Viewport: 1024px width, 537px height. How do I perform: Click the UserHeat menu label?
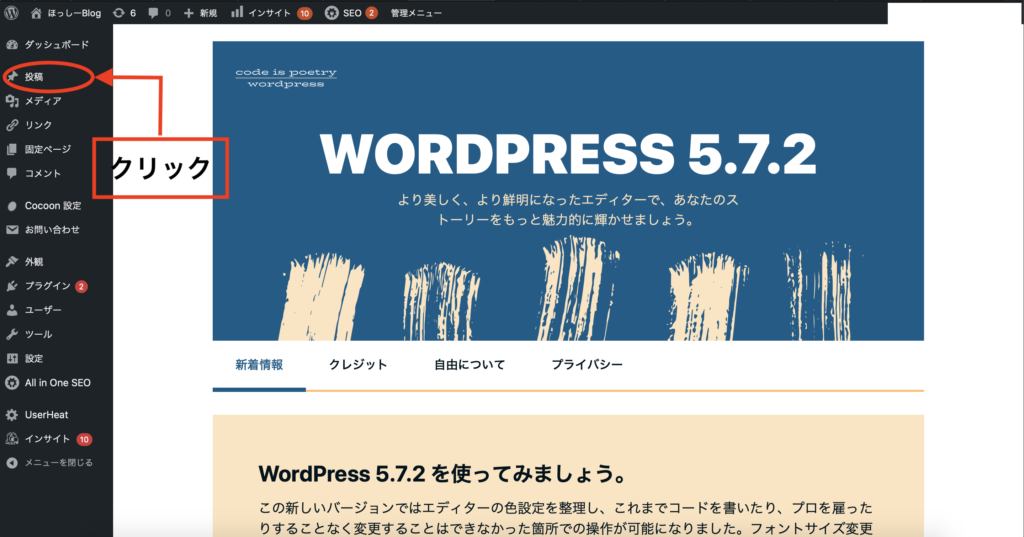coord(46,415)
